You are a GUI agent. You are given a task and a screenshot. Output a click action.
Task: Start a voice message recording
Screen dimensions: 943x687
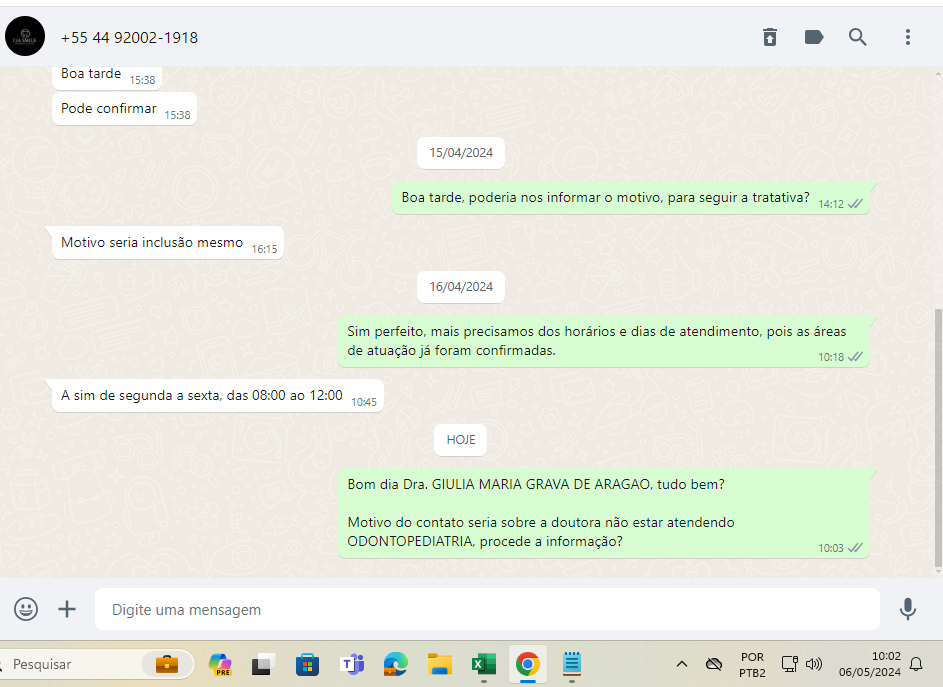pyautogui.click(x=908, y=609)
